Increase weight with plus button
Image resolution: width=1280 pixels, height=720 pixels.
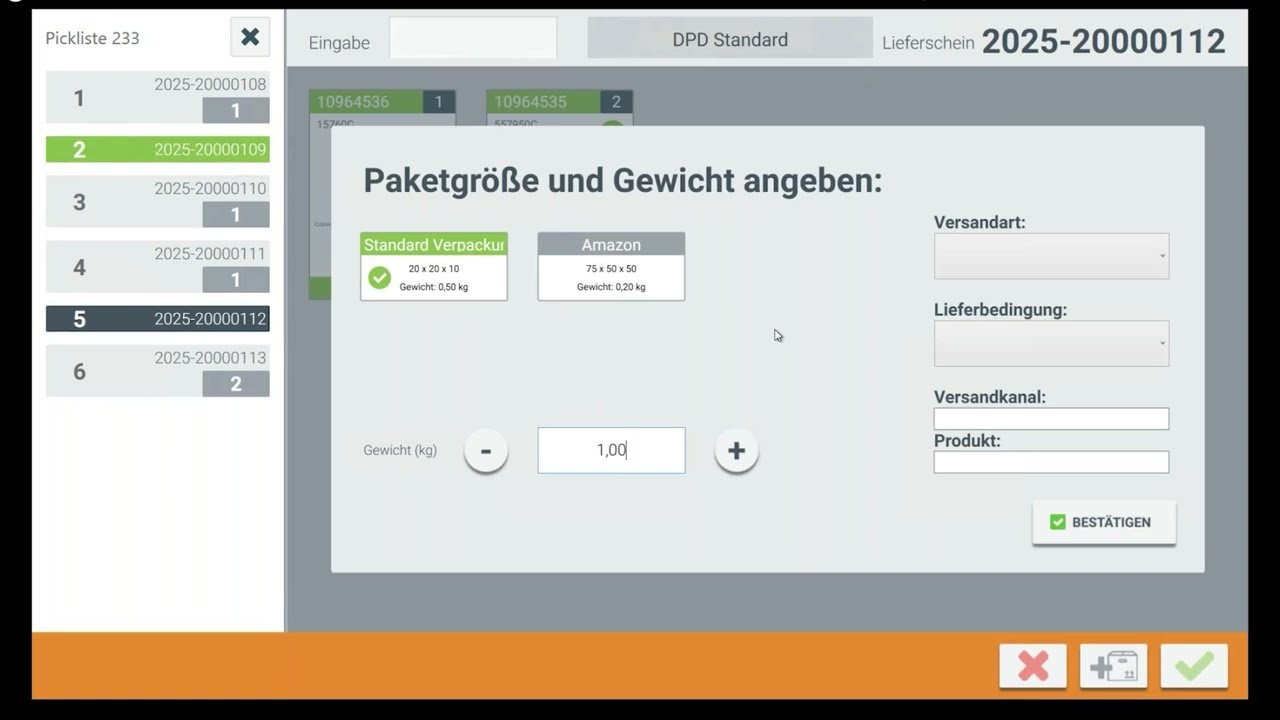(x=736, y=450)
